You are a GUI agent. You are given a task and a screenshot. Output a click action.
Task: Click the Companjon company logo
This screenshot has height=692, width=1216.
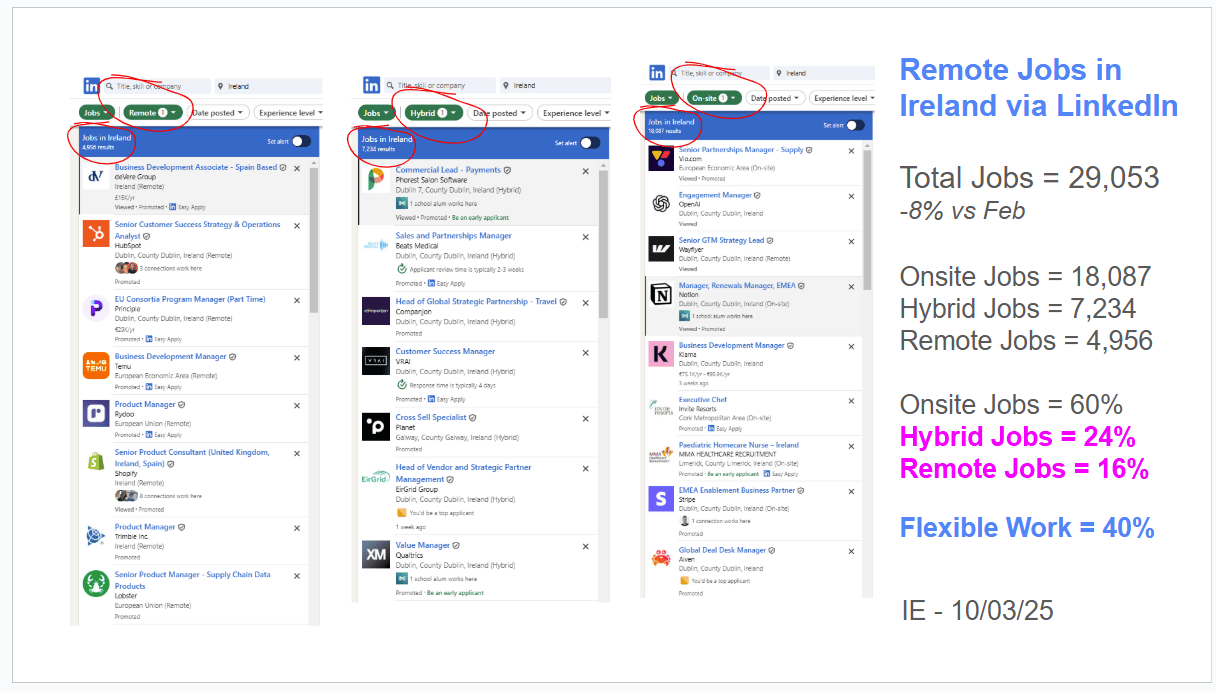(x=376, y=311)
